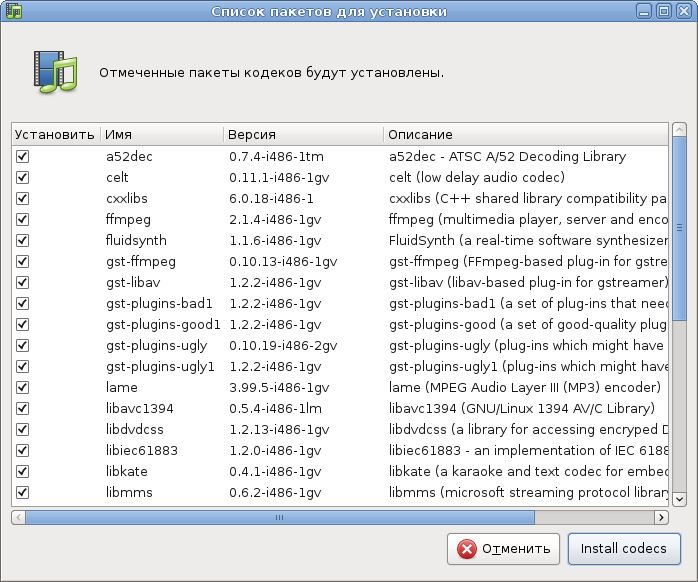Screen dimensions: 698x582
Task: Click version 0.10.13-i486-1gv
Action: pos(283,261)
